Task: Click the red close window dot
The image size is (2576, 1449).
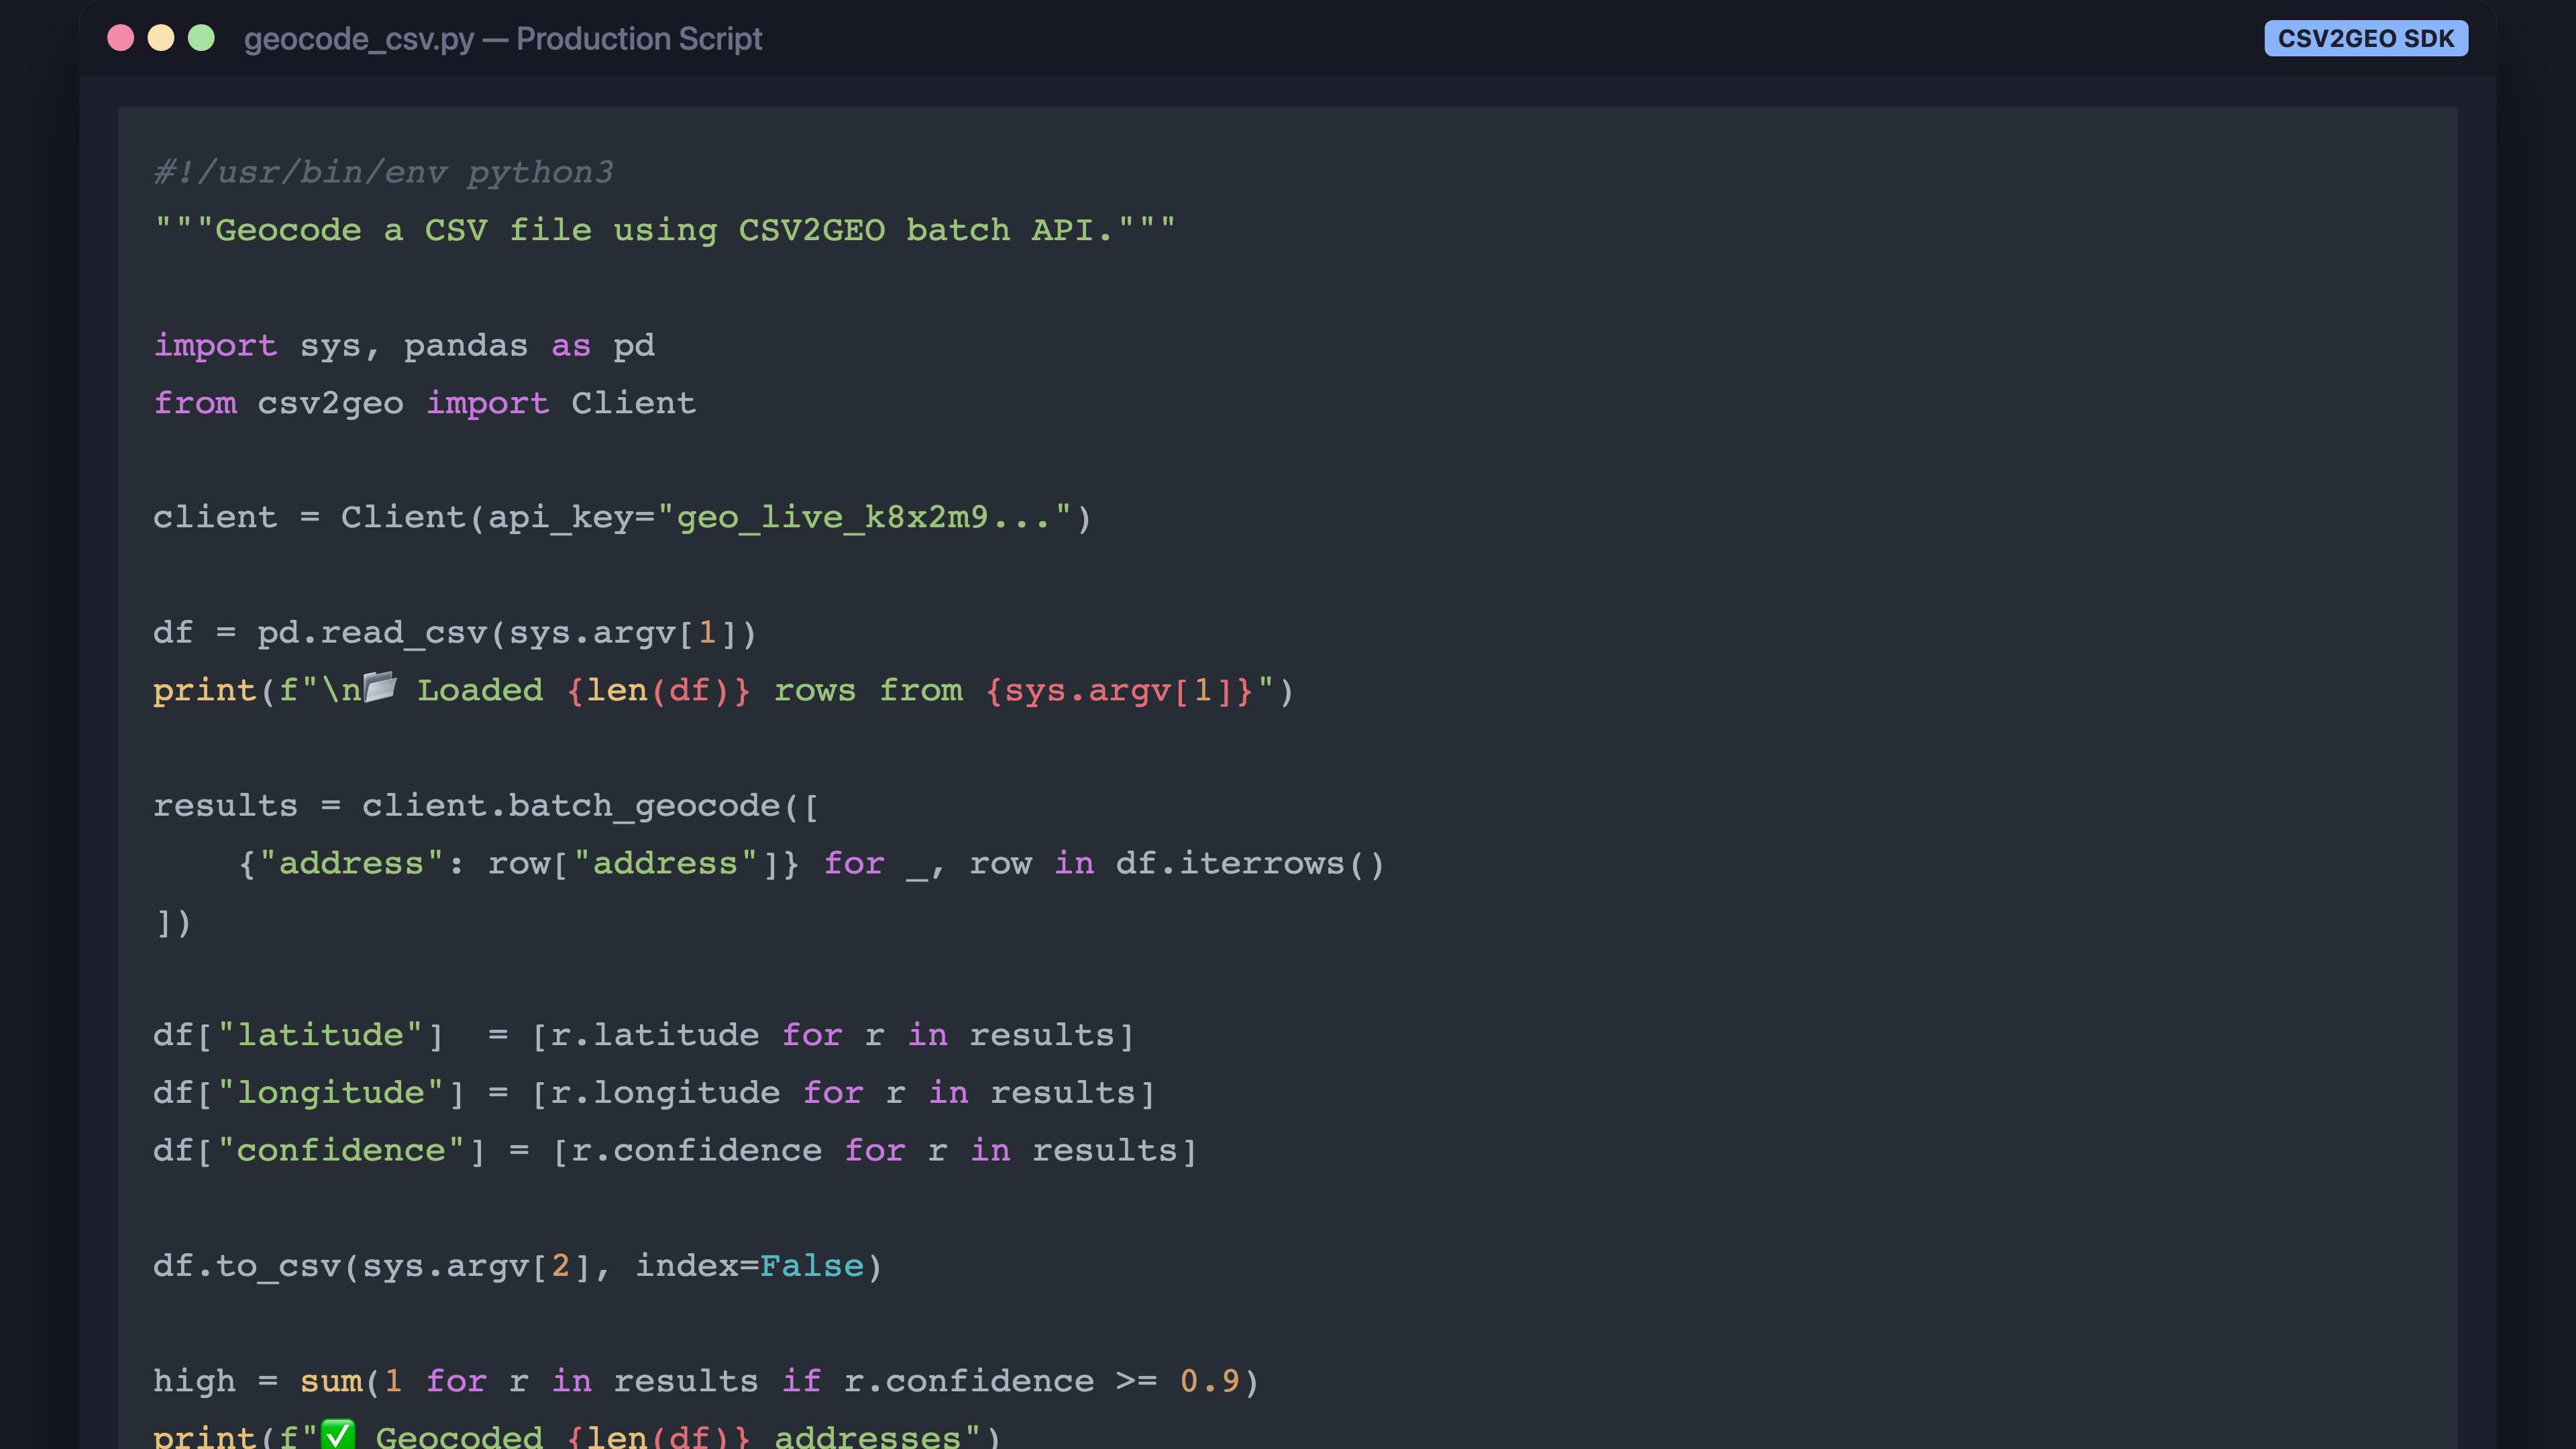Action: (x=121, y=38)
